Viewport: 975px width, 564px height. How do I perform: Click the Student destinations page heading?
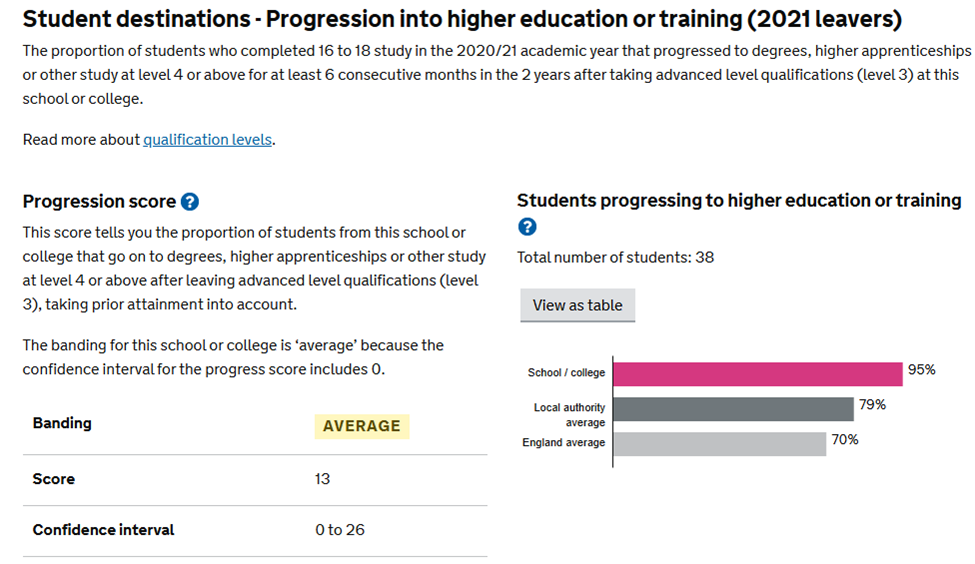pos(461,19)
